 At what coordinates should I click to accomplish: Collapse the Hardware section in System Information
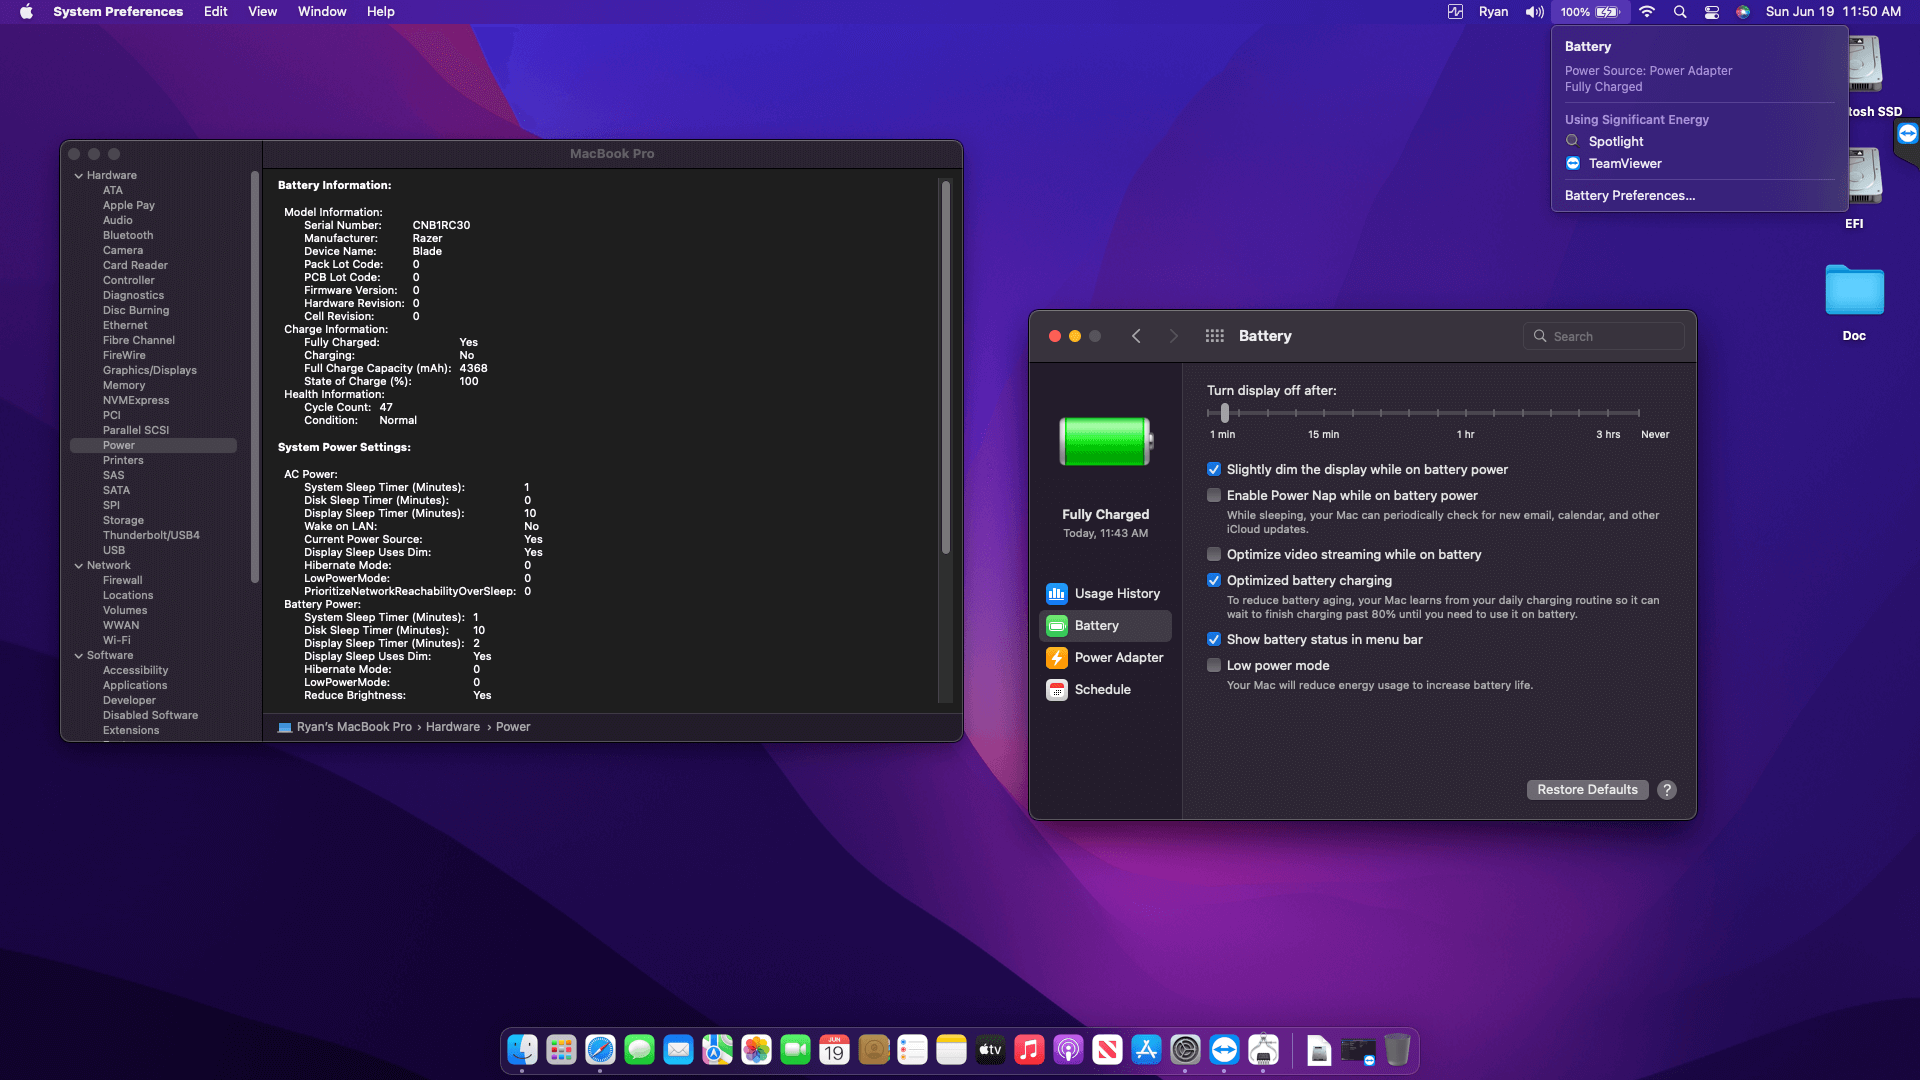(79, 176)
